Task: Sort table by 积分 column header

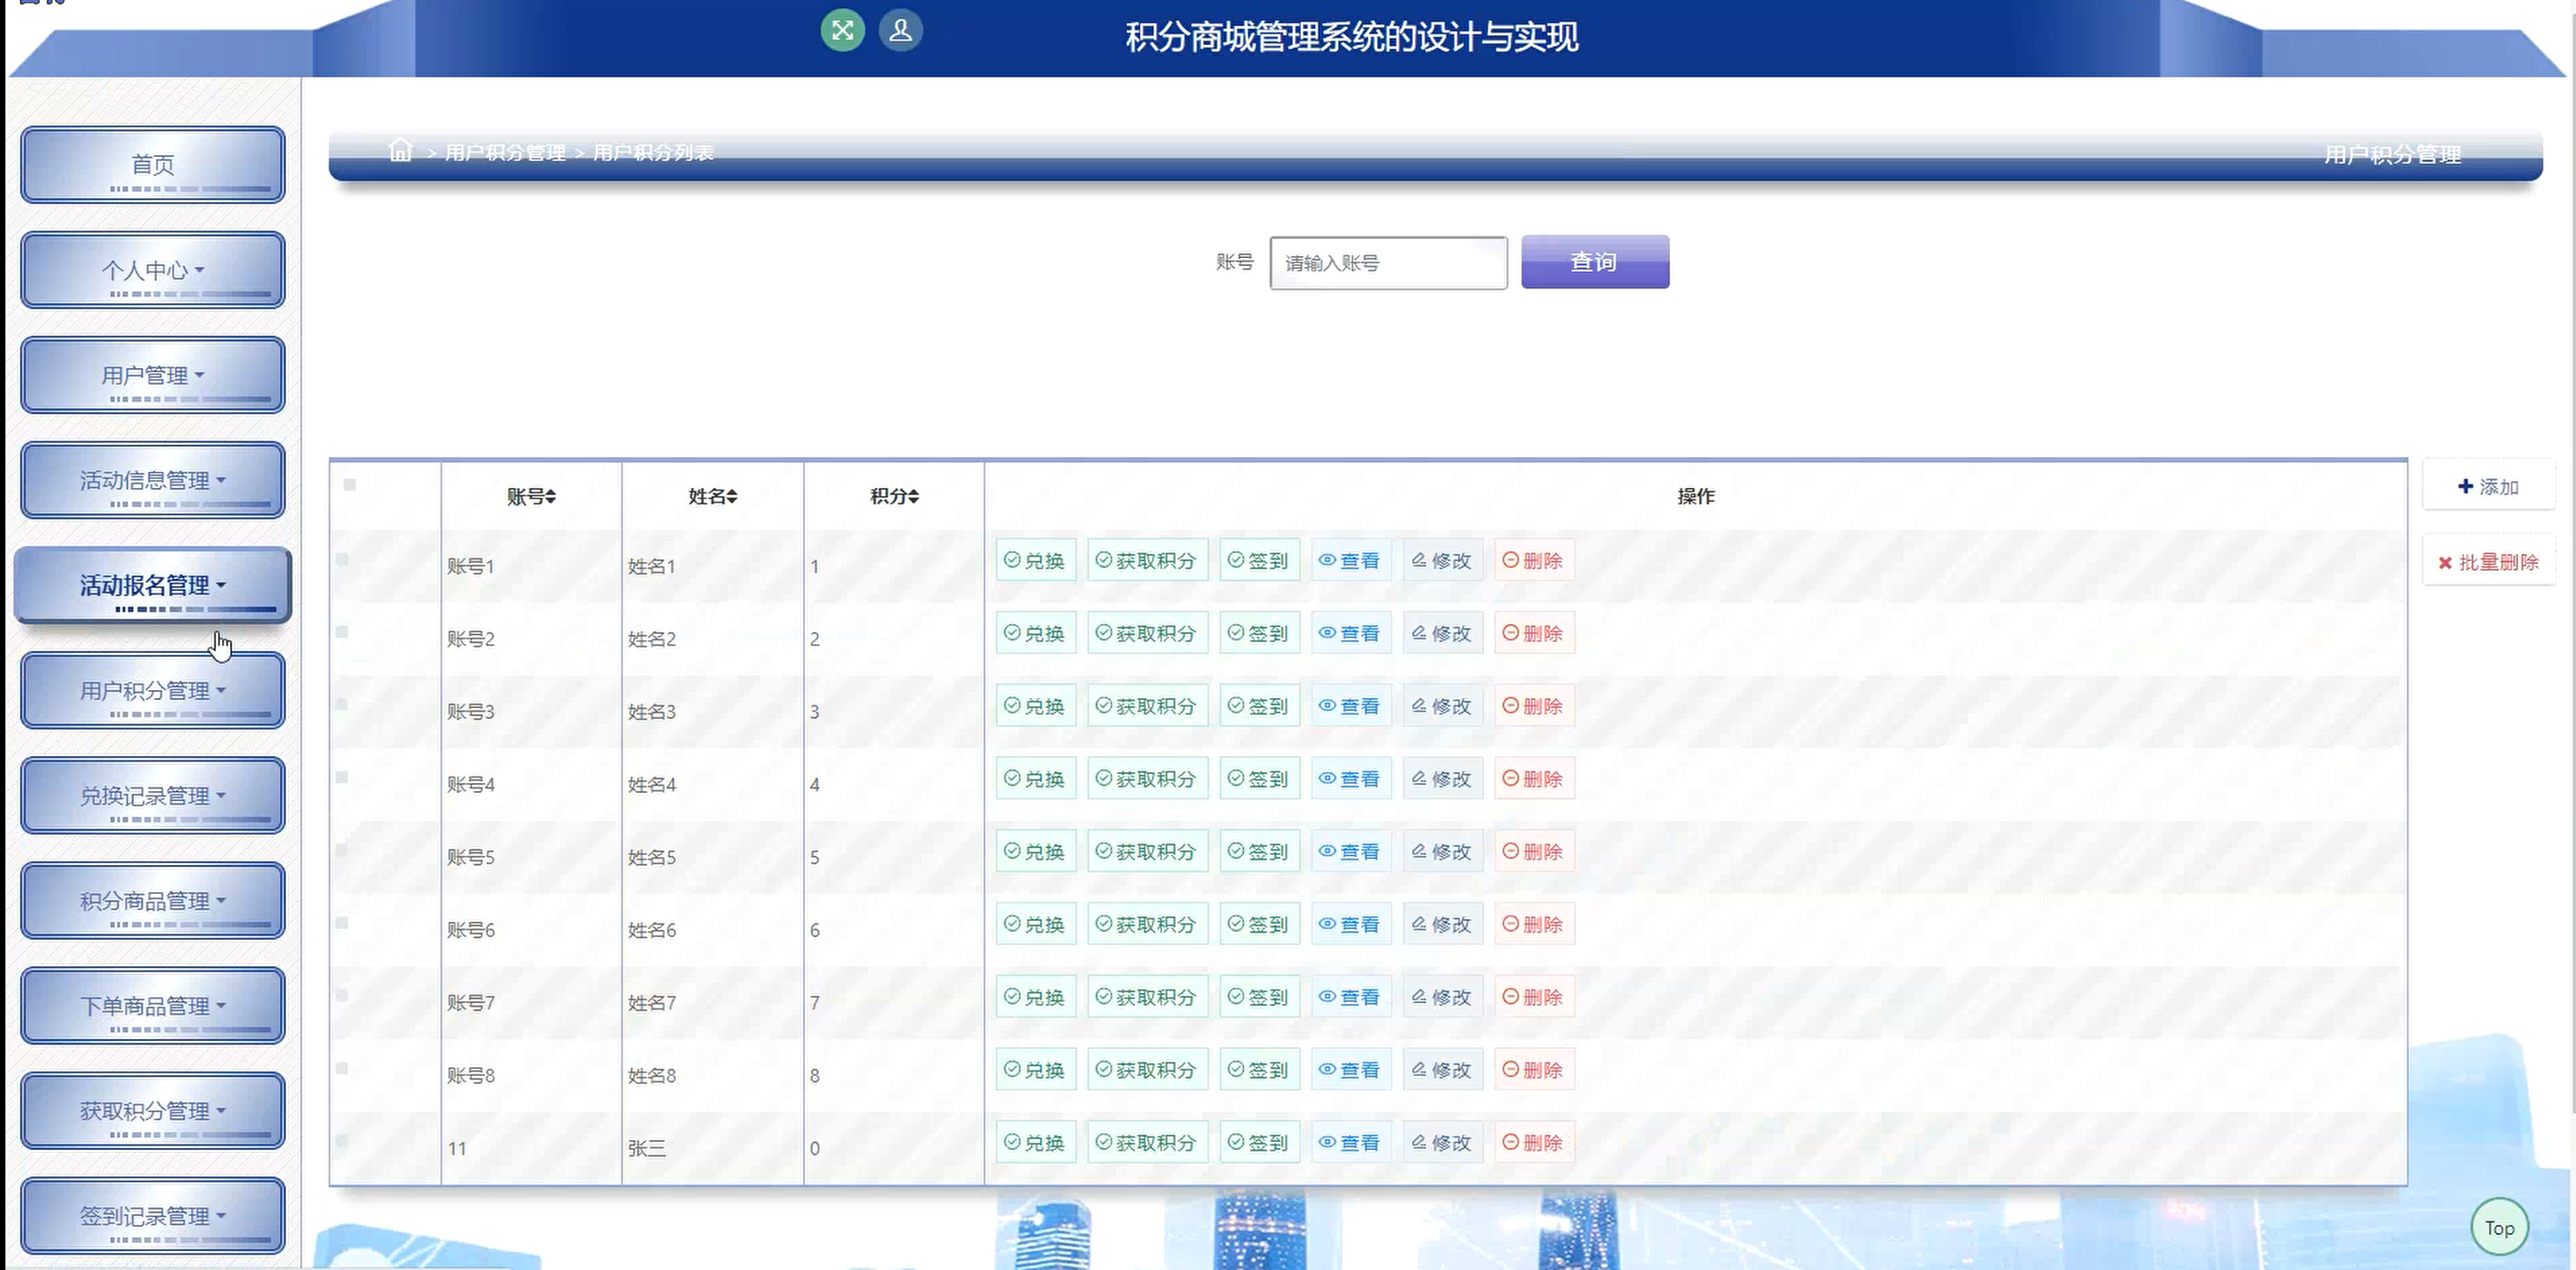Action: (x=894, y=496)
